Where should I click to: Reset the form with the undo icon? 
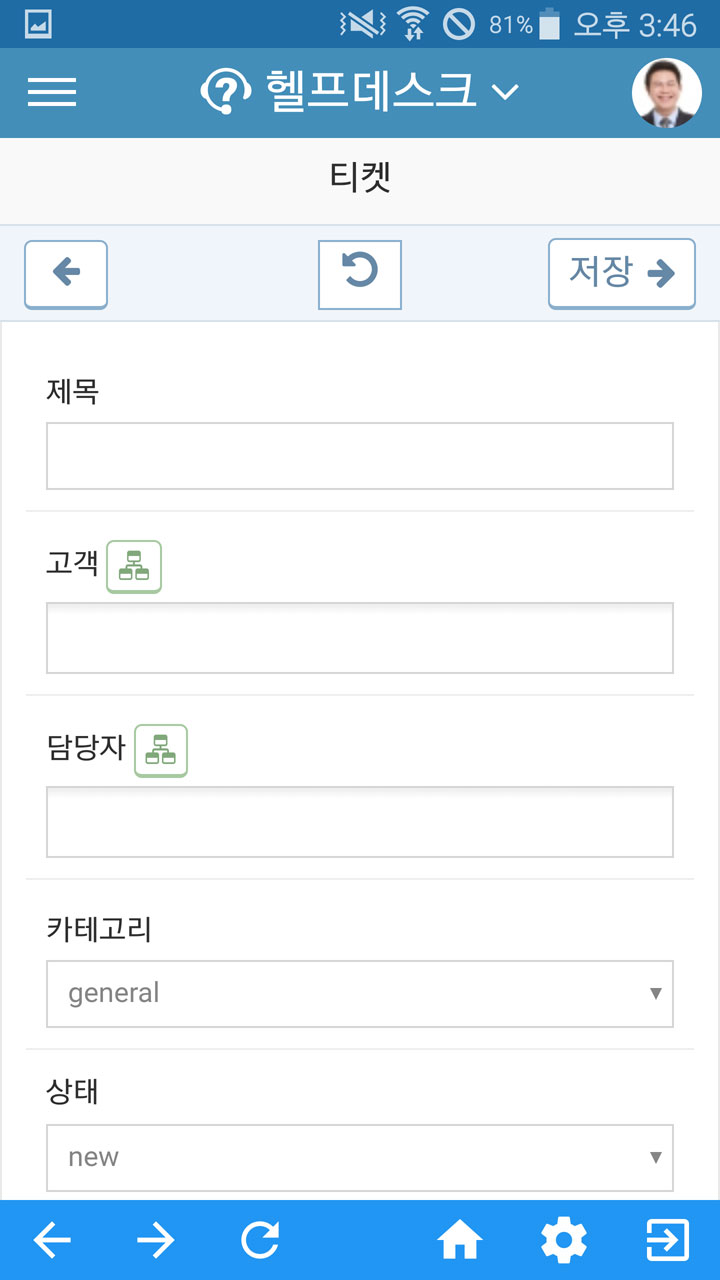360,274
